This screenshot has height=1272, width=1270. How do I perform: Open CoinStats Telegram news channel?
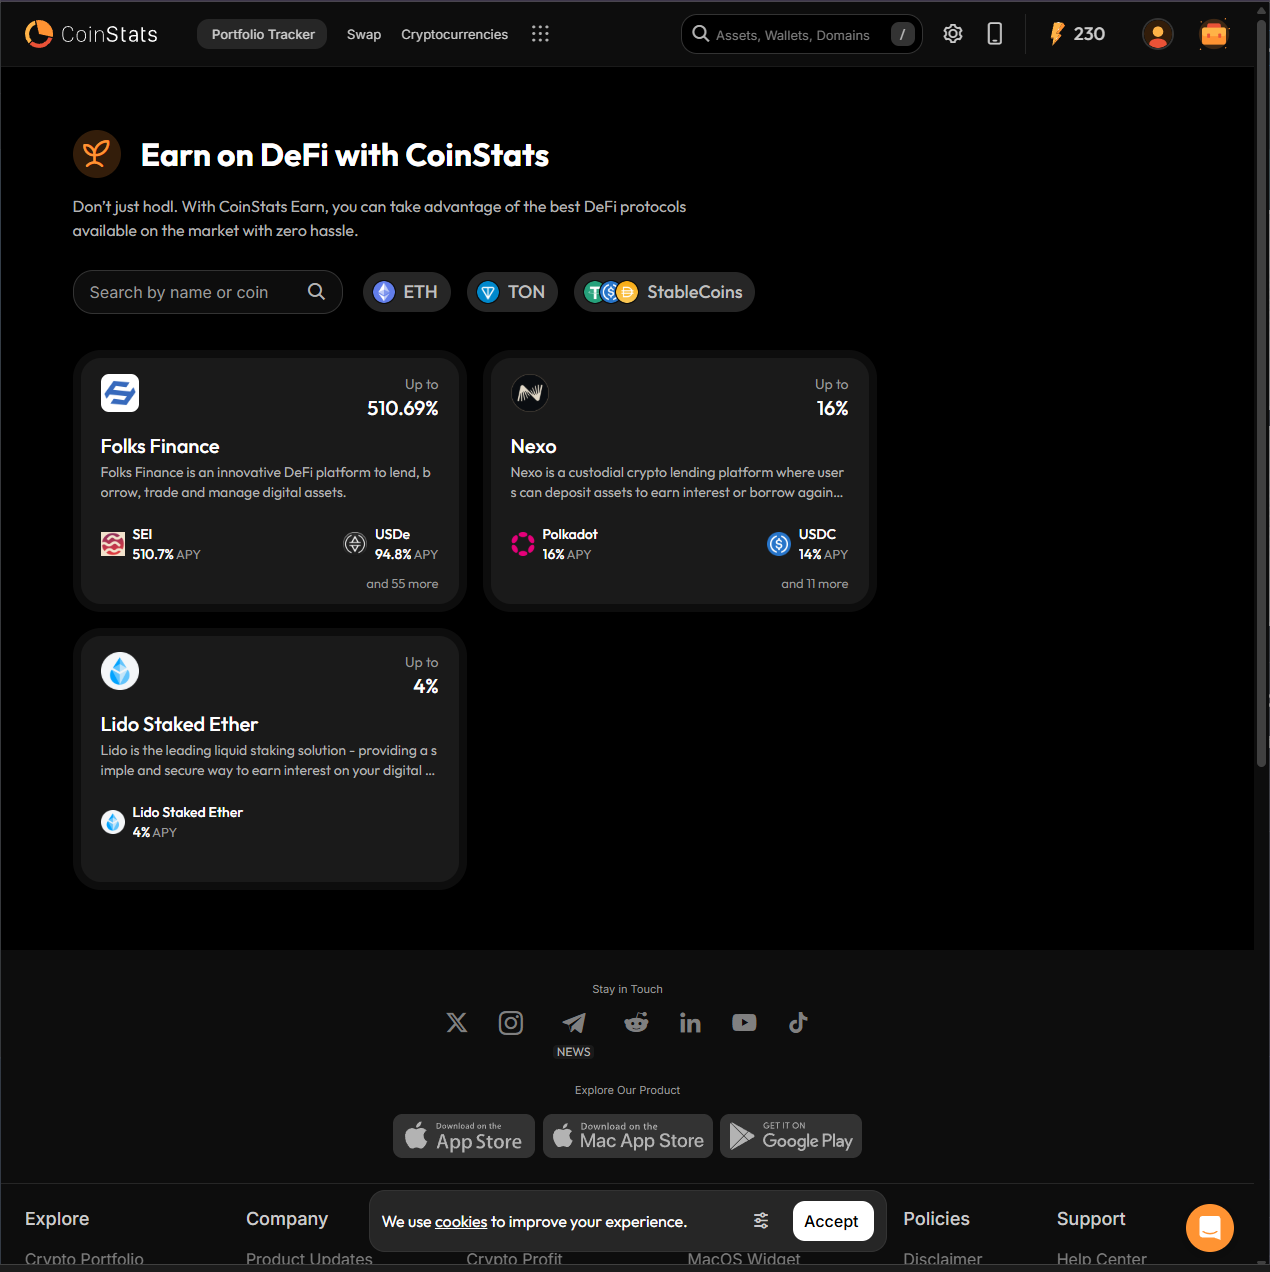pos(574,1023)
